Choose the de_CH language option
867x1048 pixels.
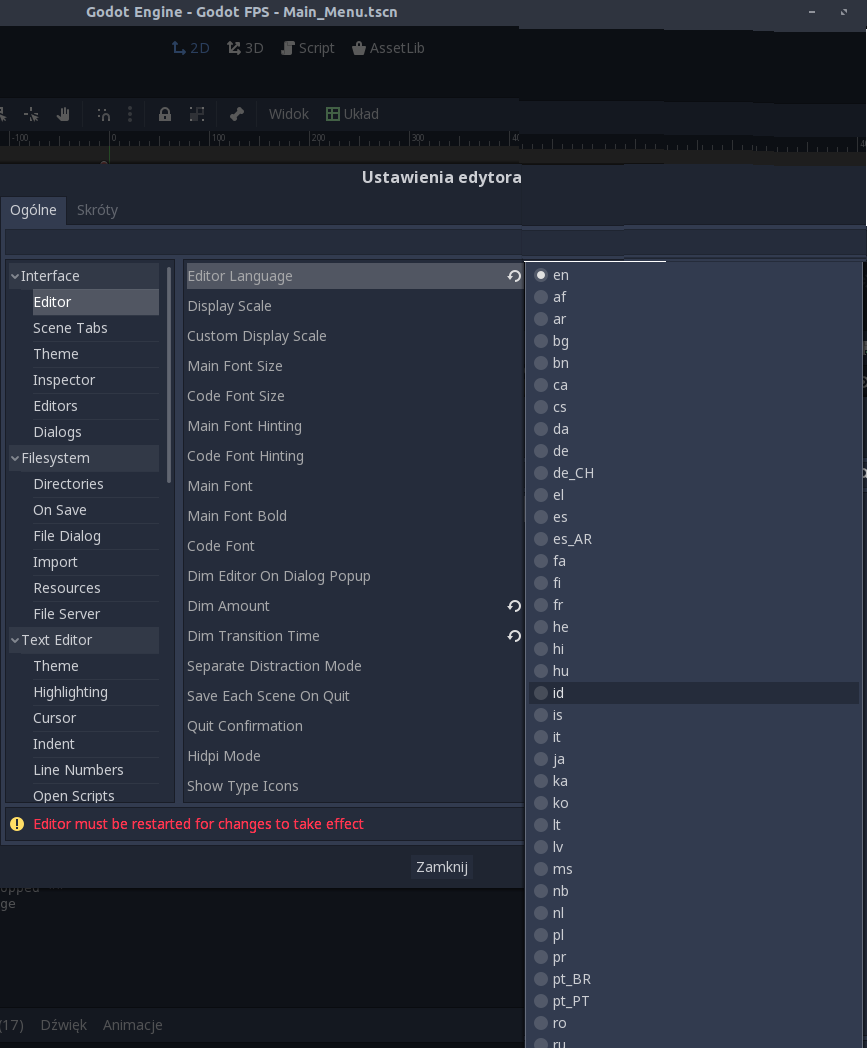coord(694,473)
